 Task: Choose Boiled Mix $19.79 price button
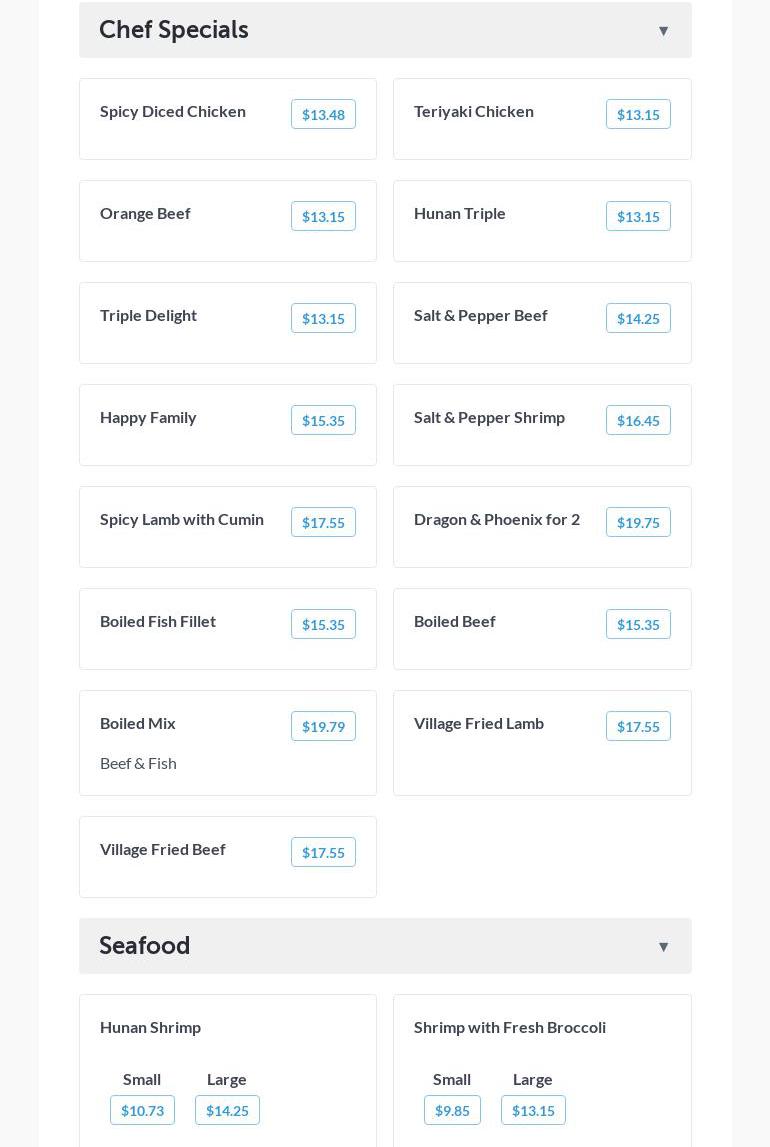pyautogui.click(x=323, y=727)
